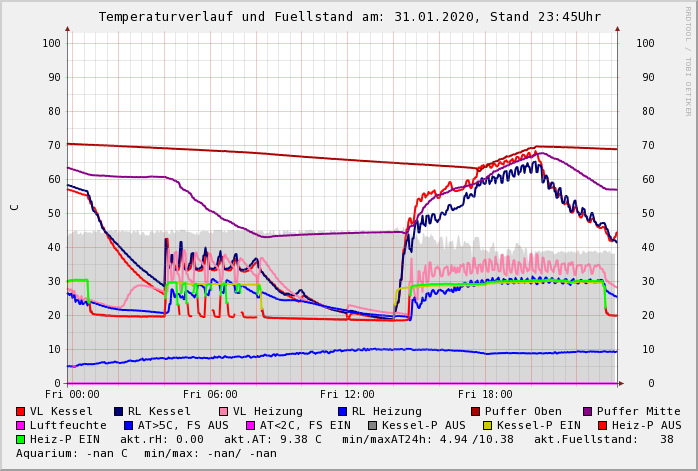This screenshot has width=698, height=471.
Task: Click the red VL Kessel legend swatch
Action: pyautogui.click(x=21, y=411)
